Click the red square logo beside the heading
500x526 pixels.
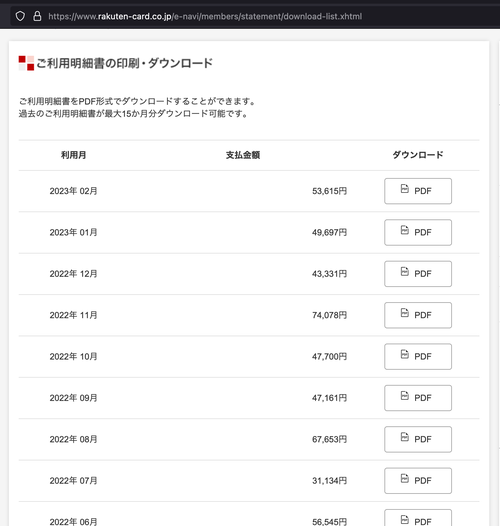26,63
